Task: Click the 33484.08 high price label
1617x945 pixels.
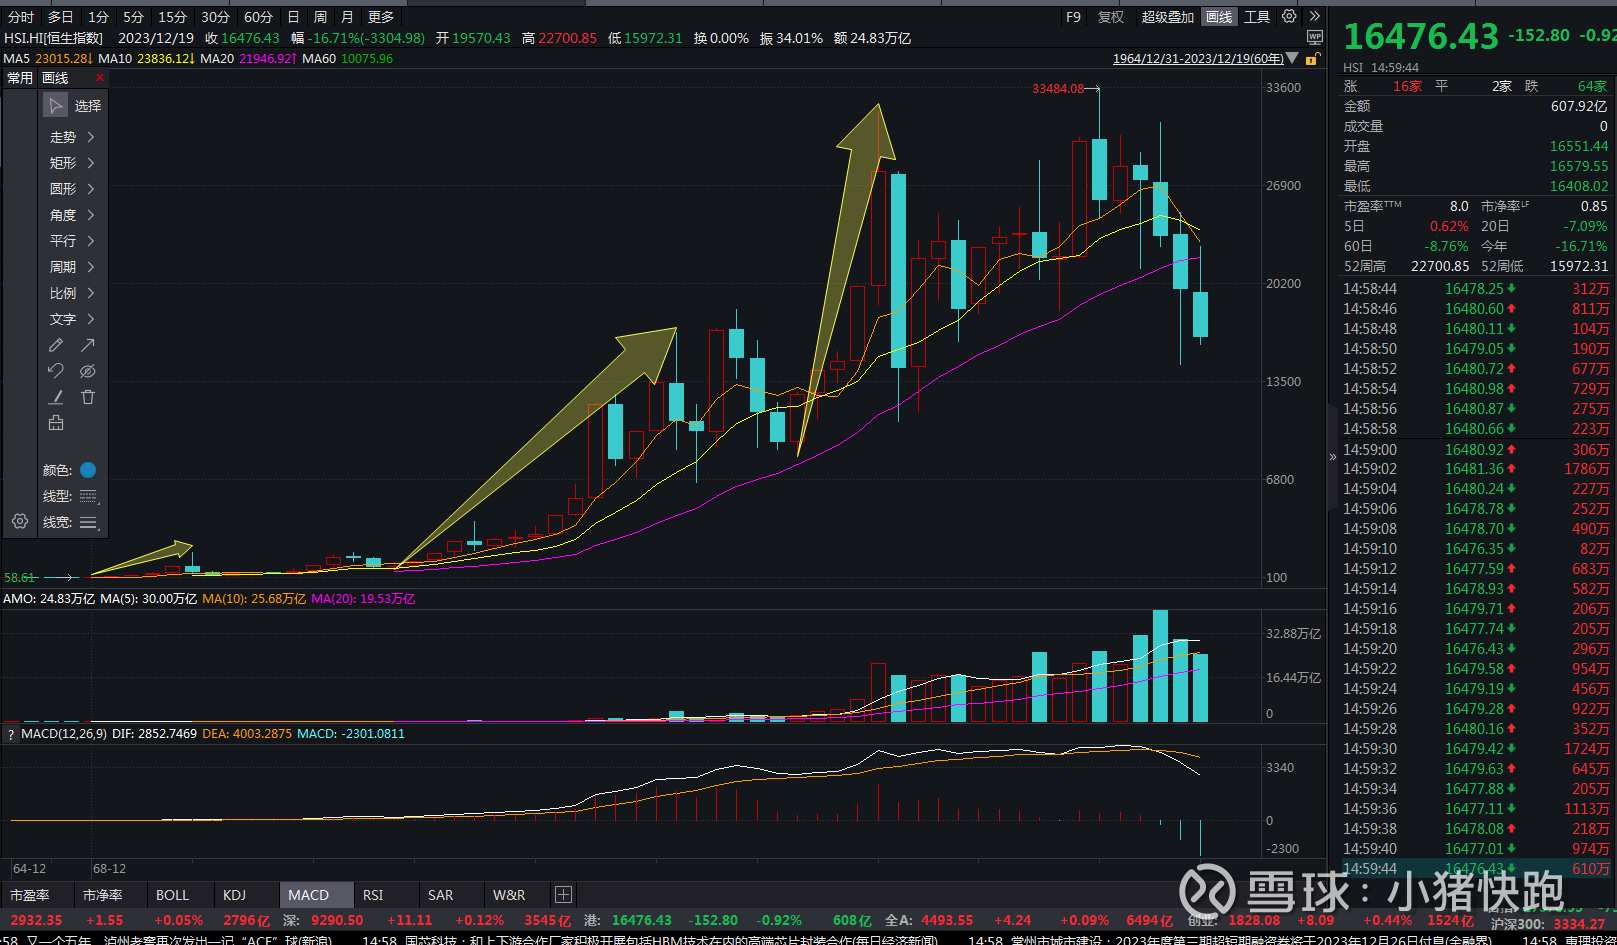Action: 1058,89
